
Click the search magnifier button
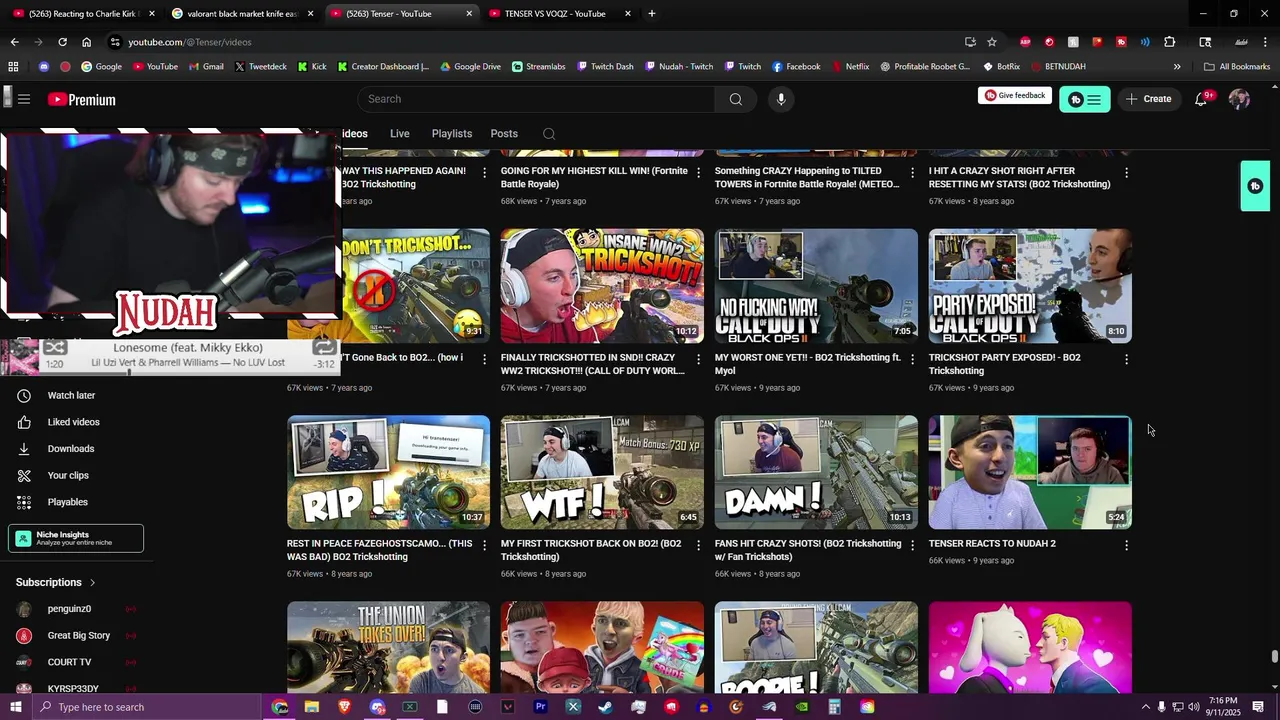click(x=736, y=99)
